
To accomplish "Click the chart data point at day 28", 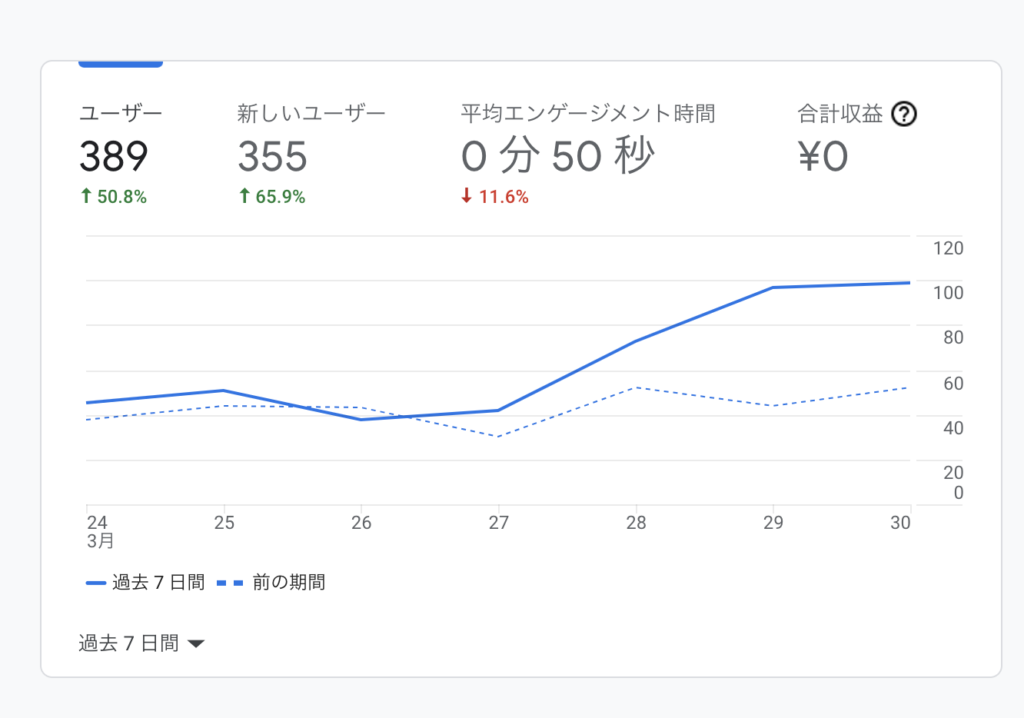I will click(636, 341).
